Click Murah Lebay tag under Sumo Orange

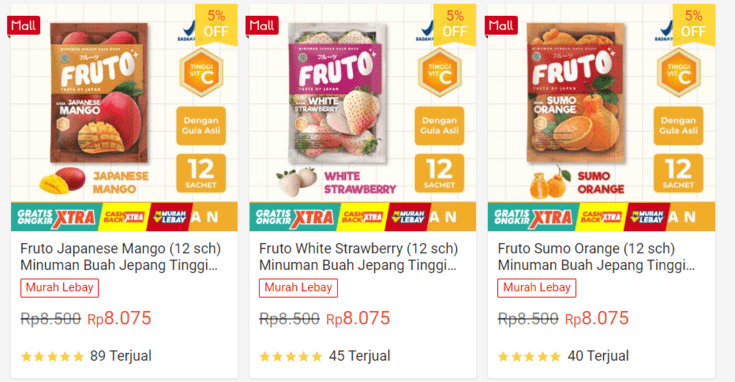[x=537, y=288]
